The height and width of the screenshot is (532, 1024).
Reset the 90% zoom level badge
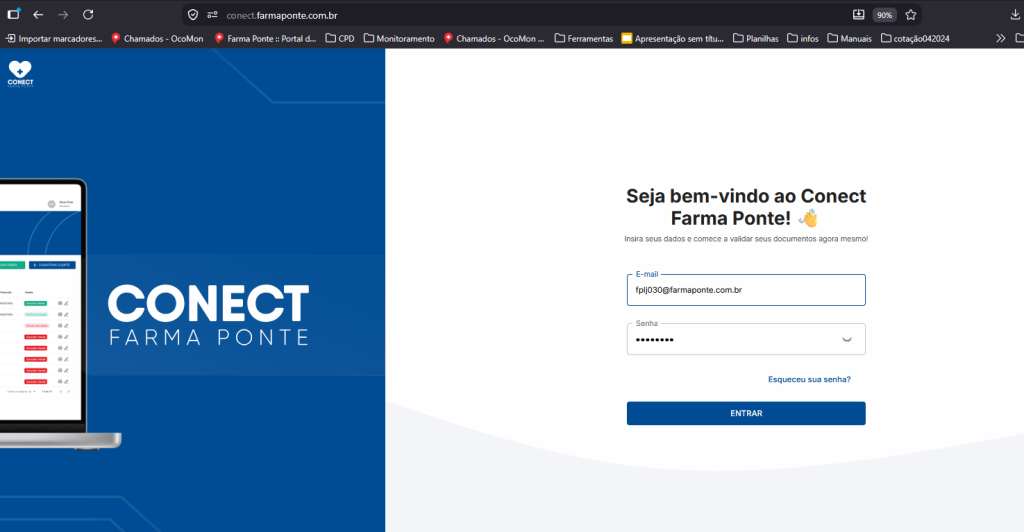click(x=884, y=15)
